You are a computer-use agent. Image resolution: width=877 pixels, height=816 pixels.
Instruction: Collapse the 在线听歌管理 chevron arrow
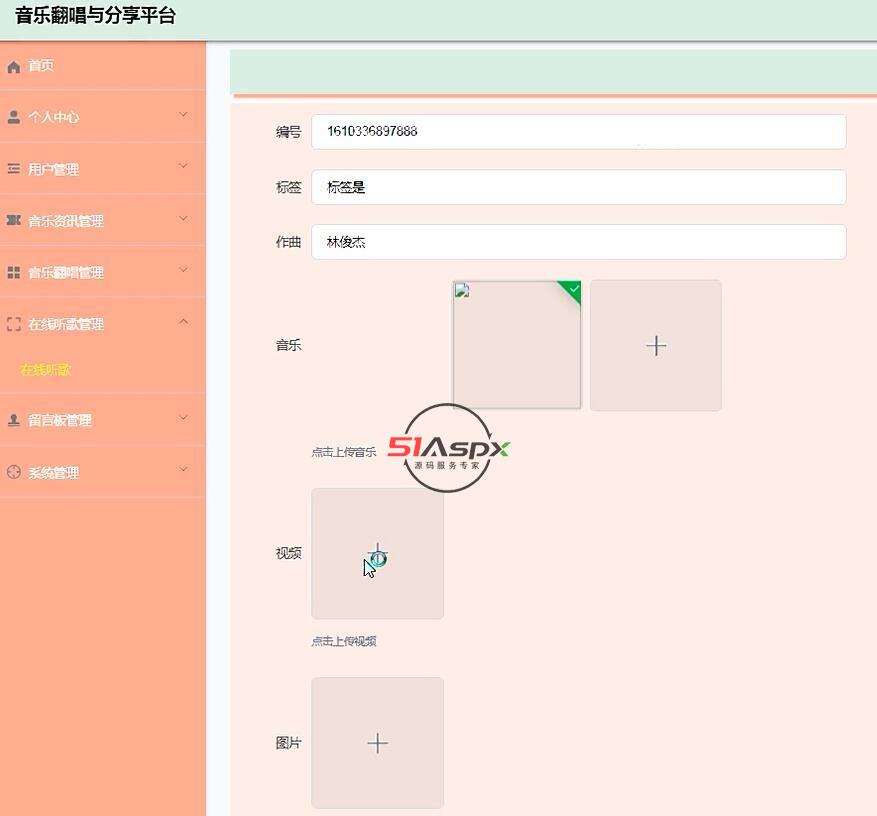pyautogui.click(x=183, y=321)
